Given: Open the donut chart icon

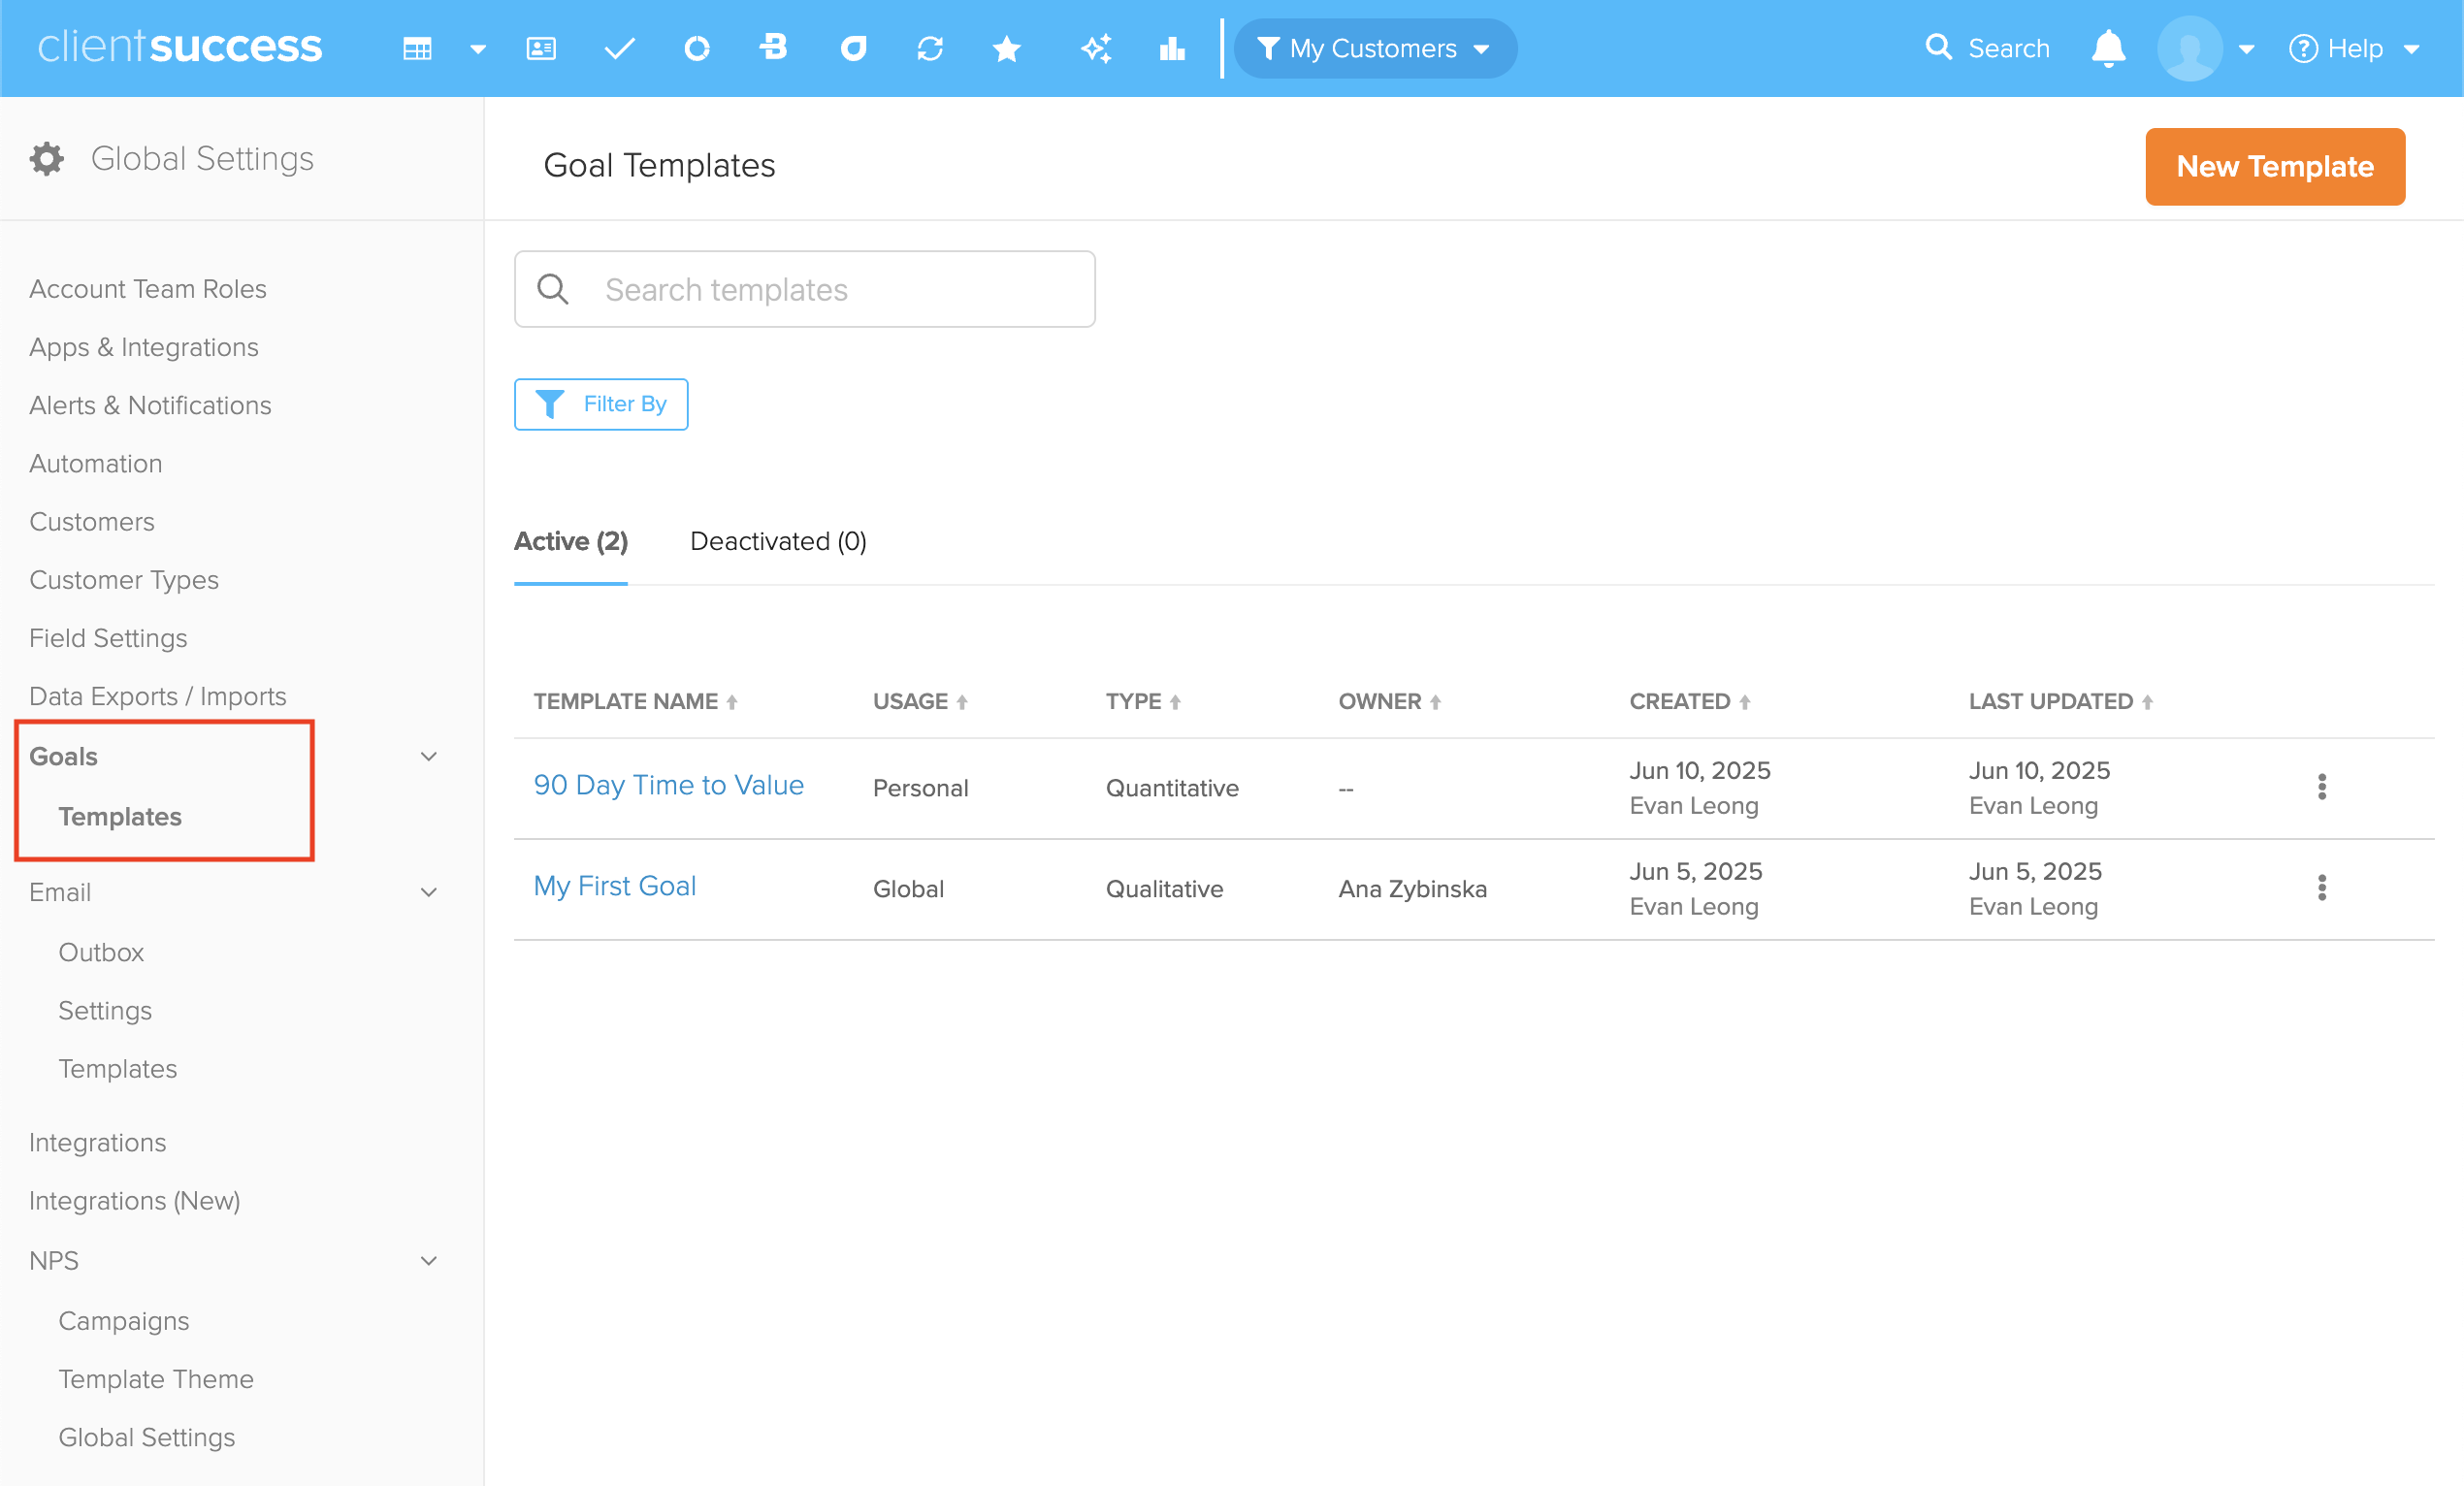Looking at the screenshot, I should (x=697, y=48).
